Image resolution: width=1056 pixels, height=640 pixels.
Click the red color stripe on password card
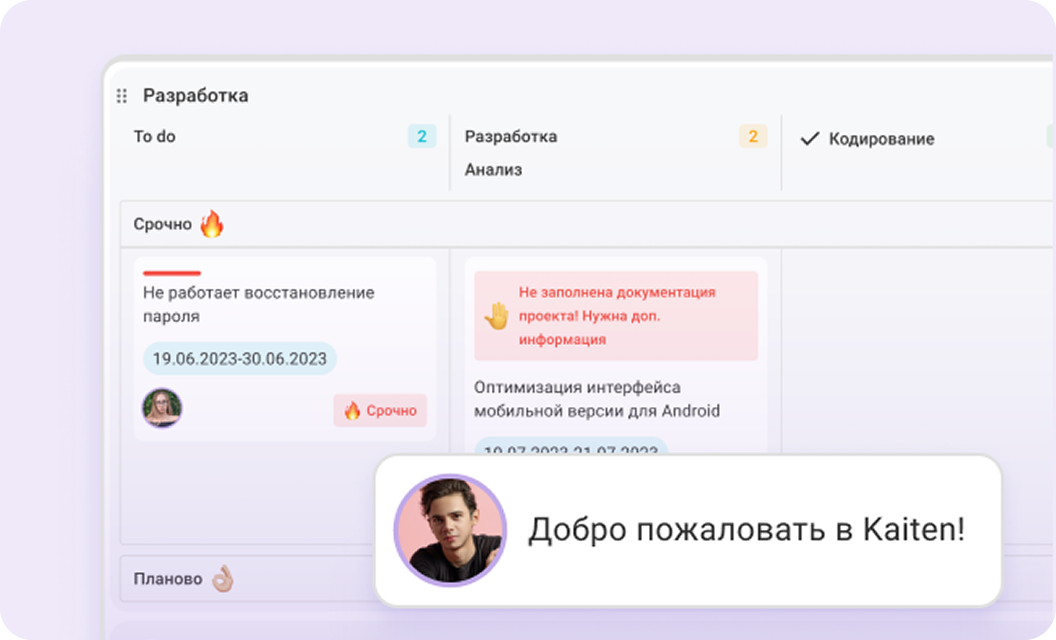click(x=172, y=273)
